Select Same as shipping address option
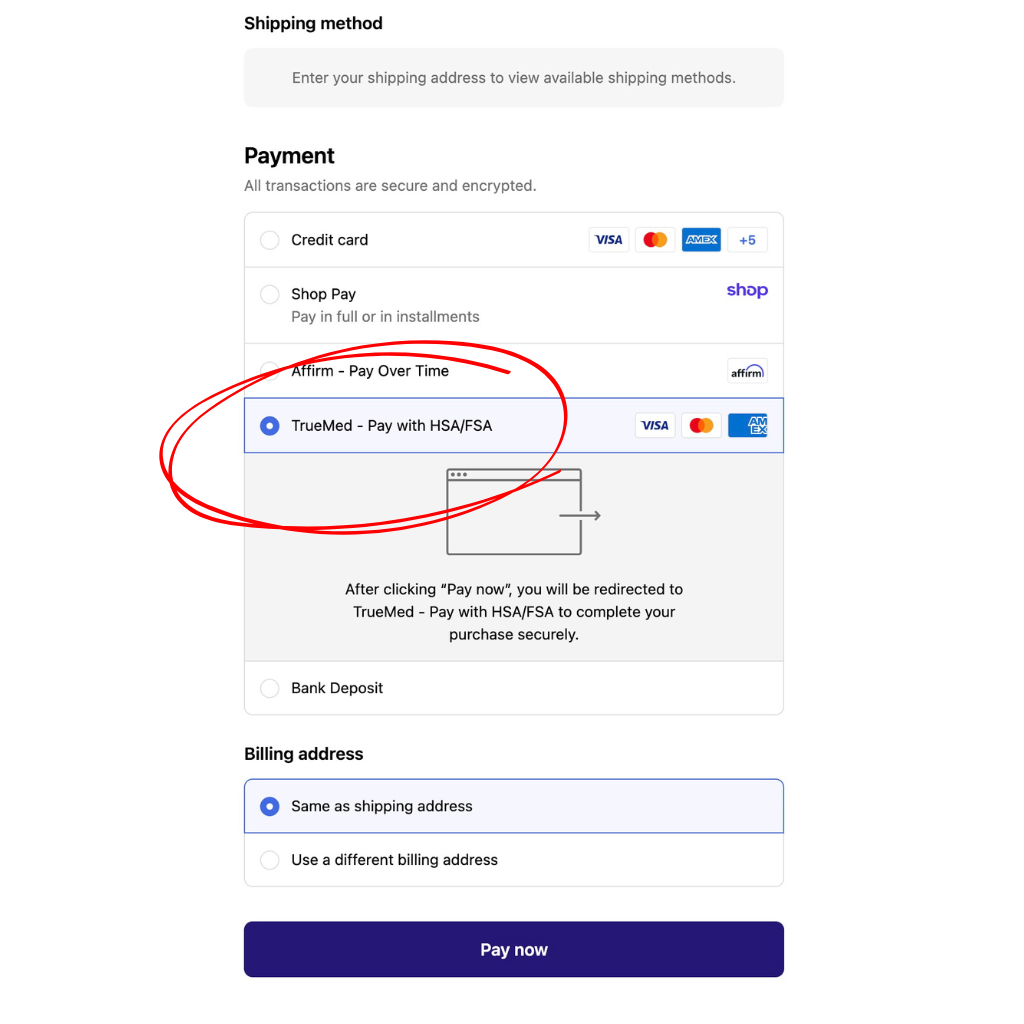Viewport: 1024px width, 1024px height. [x=270, y=806]
